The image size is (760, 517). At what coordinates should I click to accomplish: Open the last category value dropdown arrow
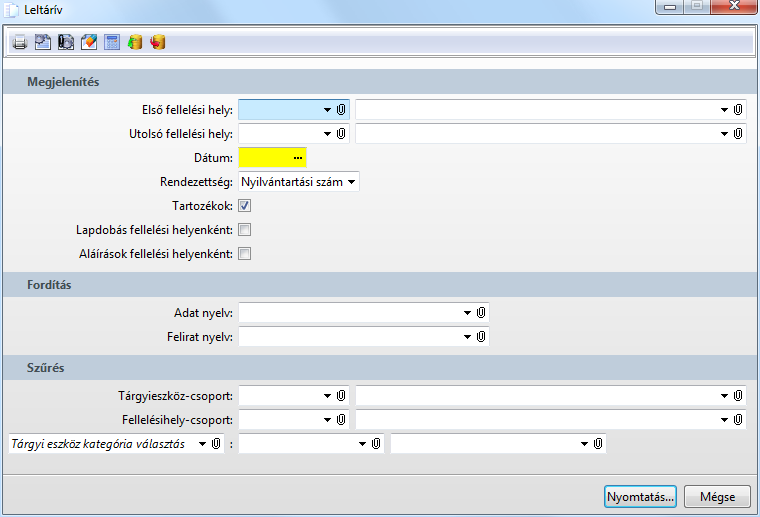(584, 444)
